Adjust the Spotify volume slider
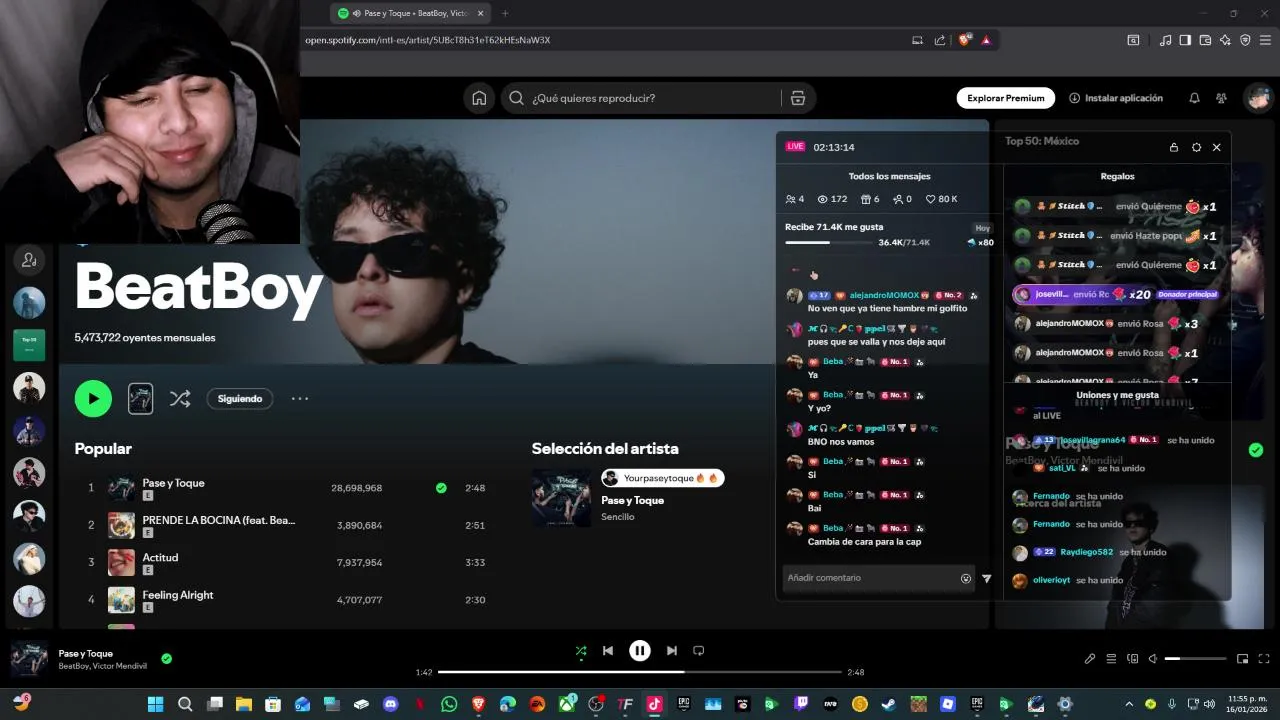This screenshot has height=720, width=1280. tap(1195, 659)
